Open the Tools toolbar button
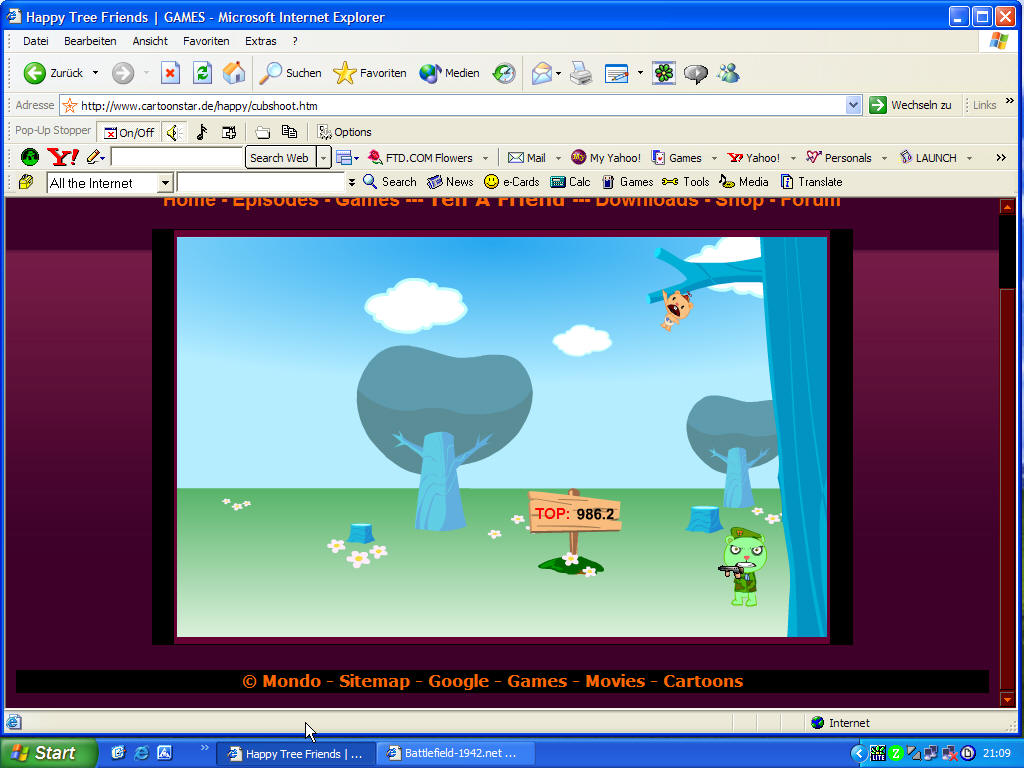 coord(685,182)
